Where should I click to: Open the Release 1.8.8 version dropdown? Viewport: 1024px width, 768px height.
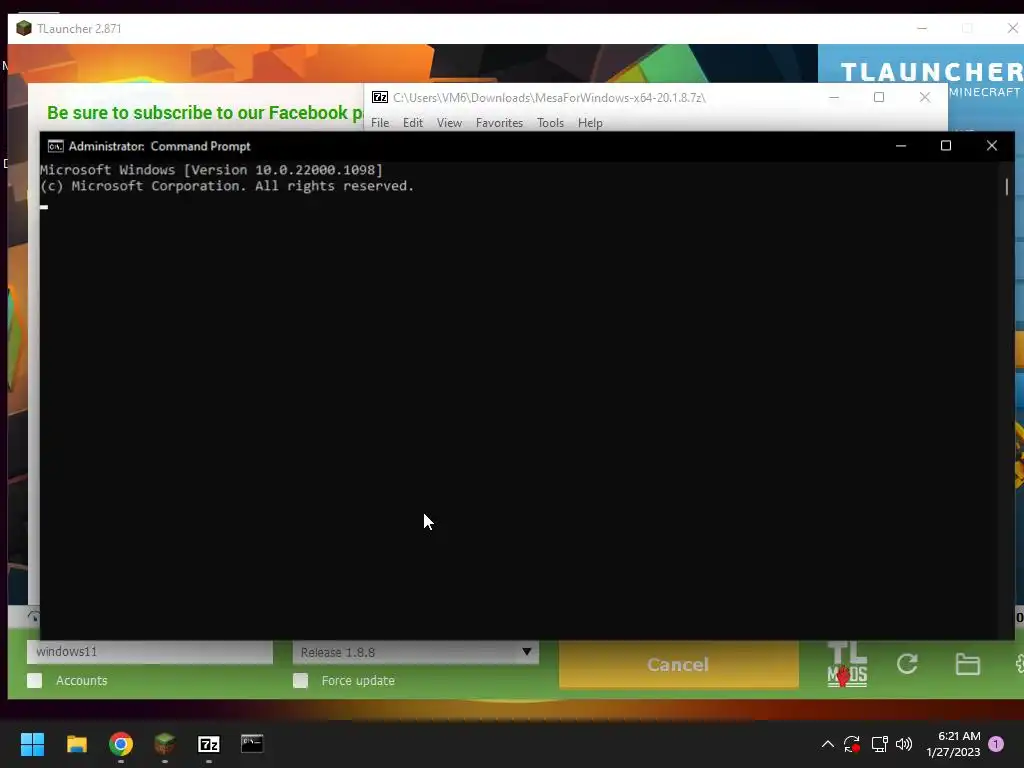click(x=415, y=652)
